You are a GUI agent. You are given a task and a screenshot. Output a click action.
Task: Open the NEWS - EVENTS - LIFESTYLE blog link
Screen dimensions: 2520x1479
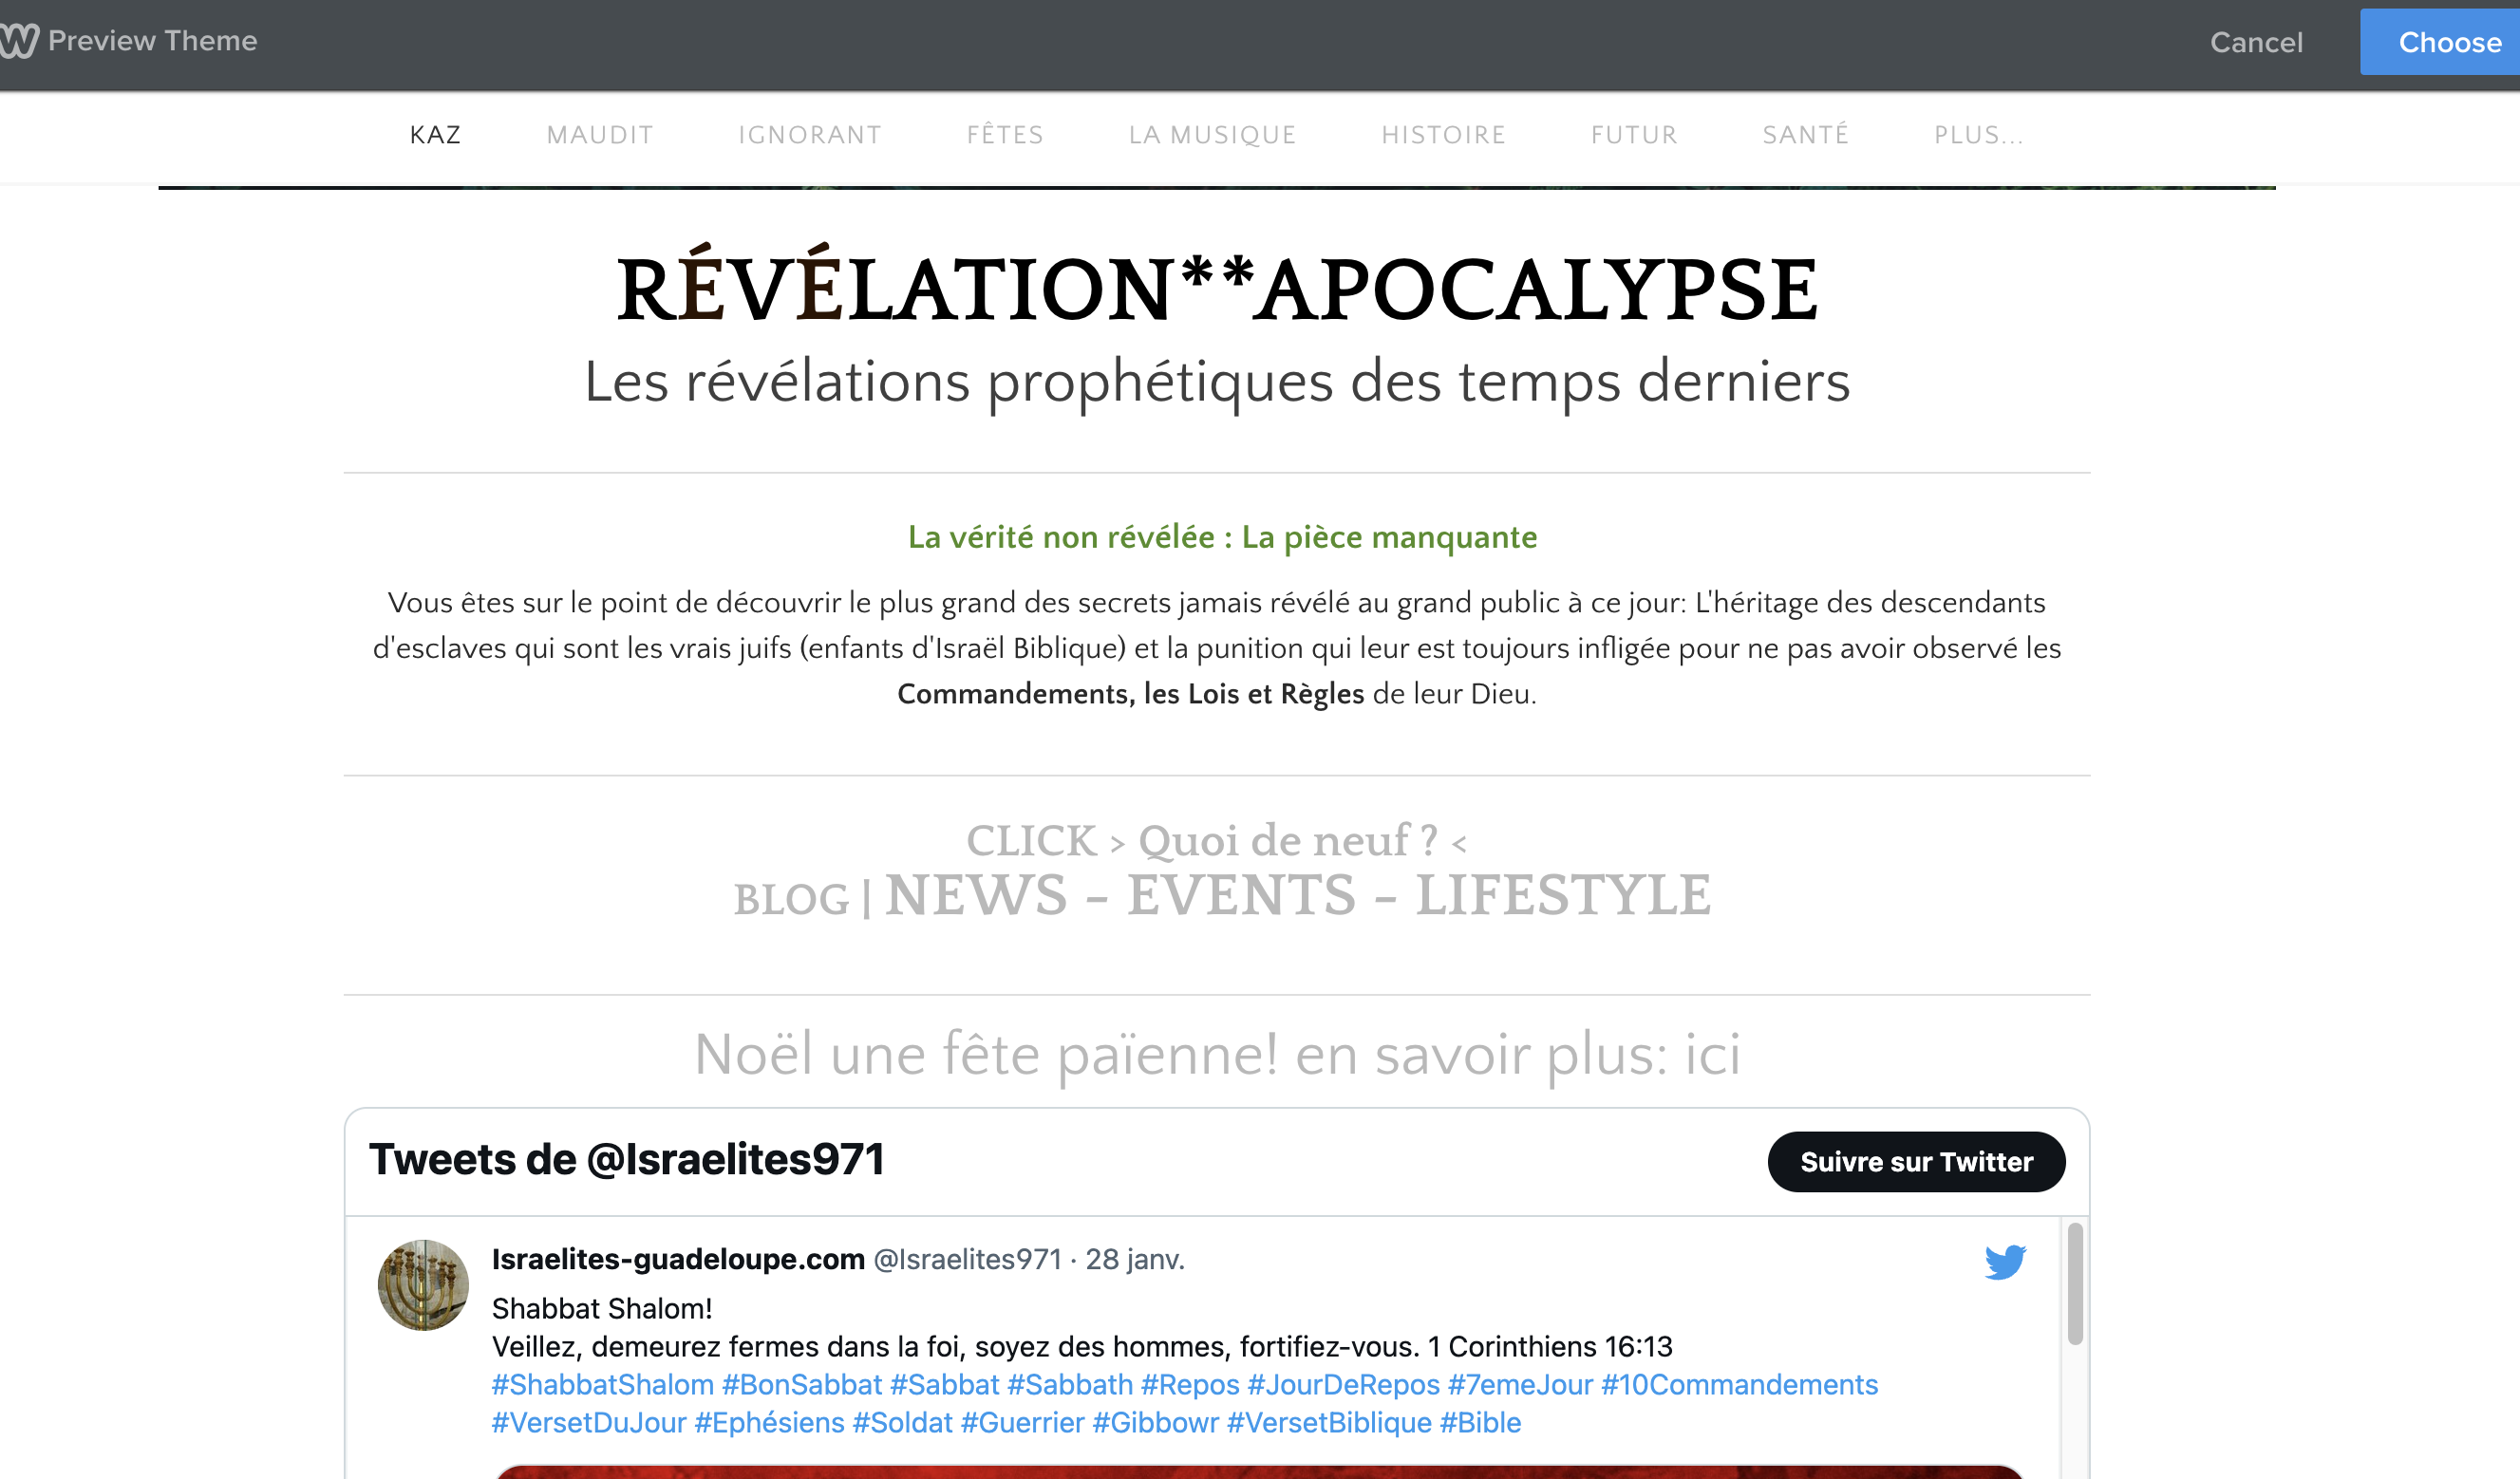coord(1298,895)
